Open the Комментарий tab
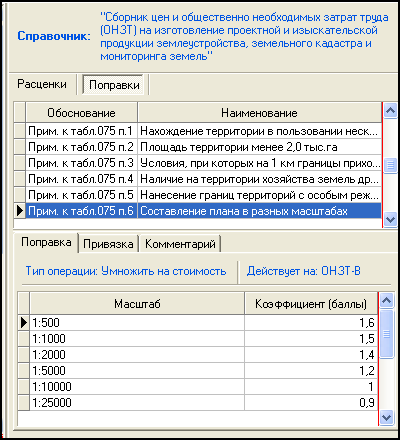The height and width of the screenshot is (440, 400). (x=180, y=244)
